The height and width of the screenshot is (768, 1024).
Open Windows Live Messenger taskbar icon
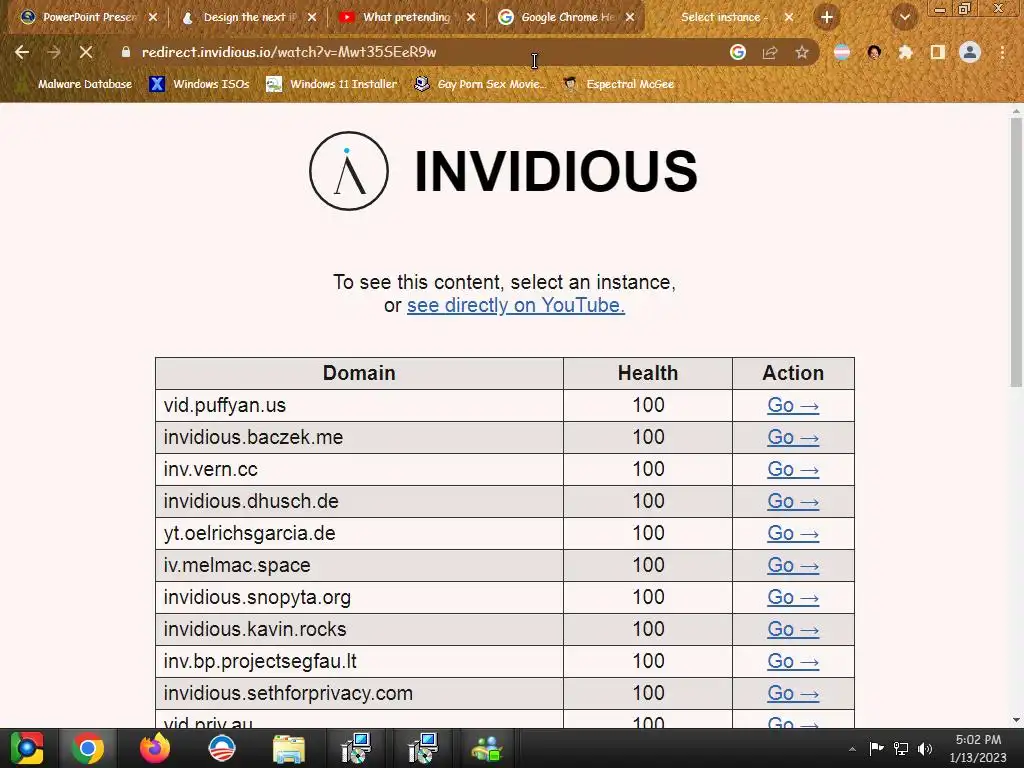pos(487,748)
